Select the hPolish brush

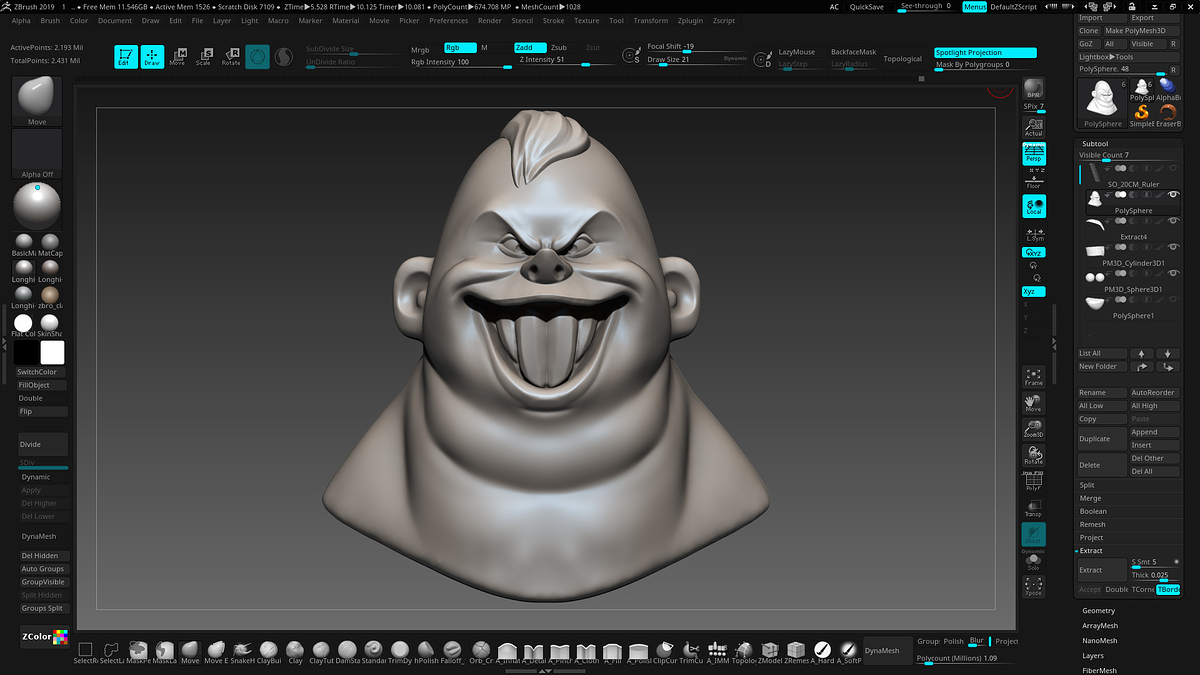426,651
